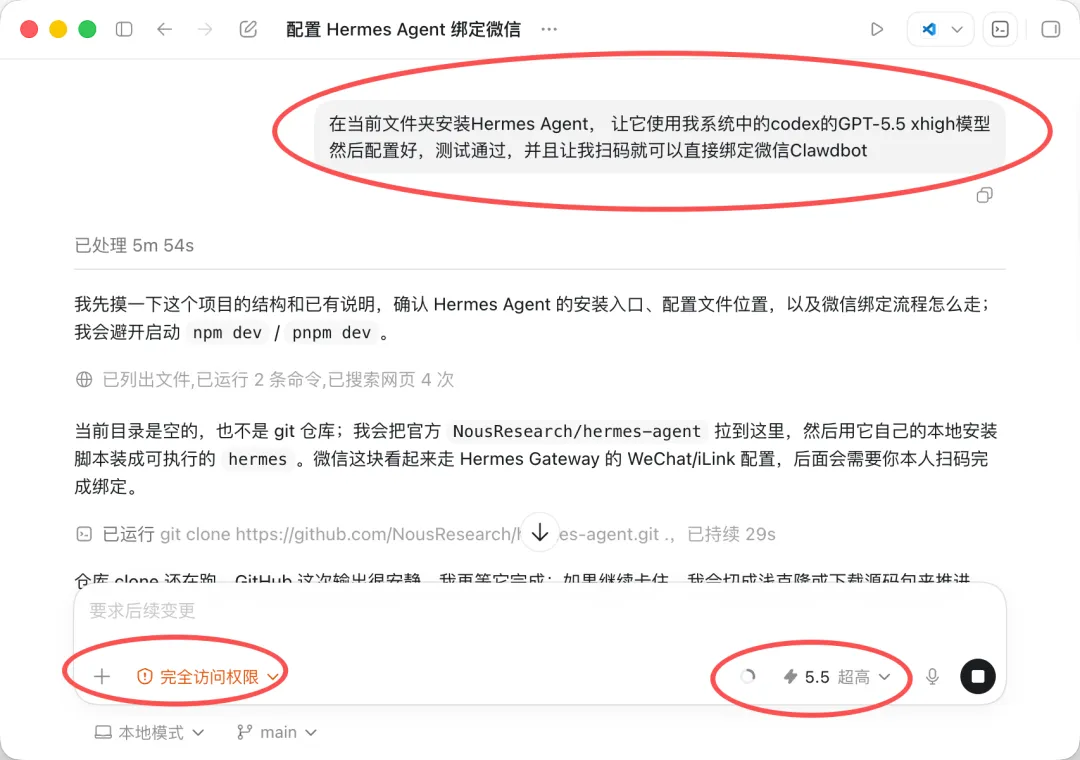Click the inline code NousResearch/hermes-agent

click(577, 431)
